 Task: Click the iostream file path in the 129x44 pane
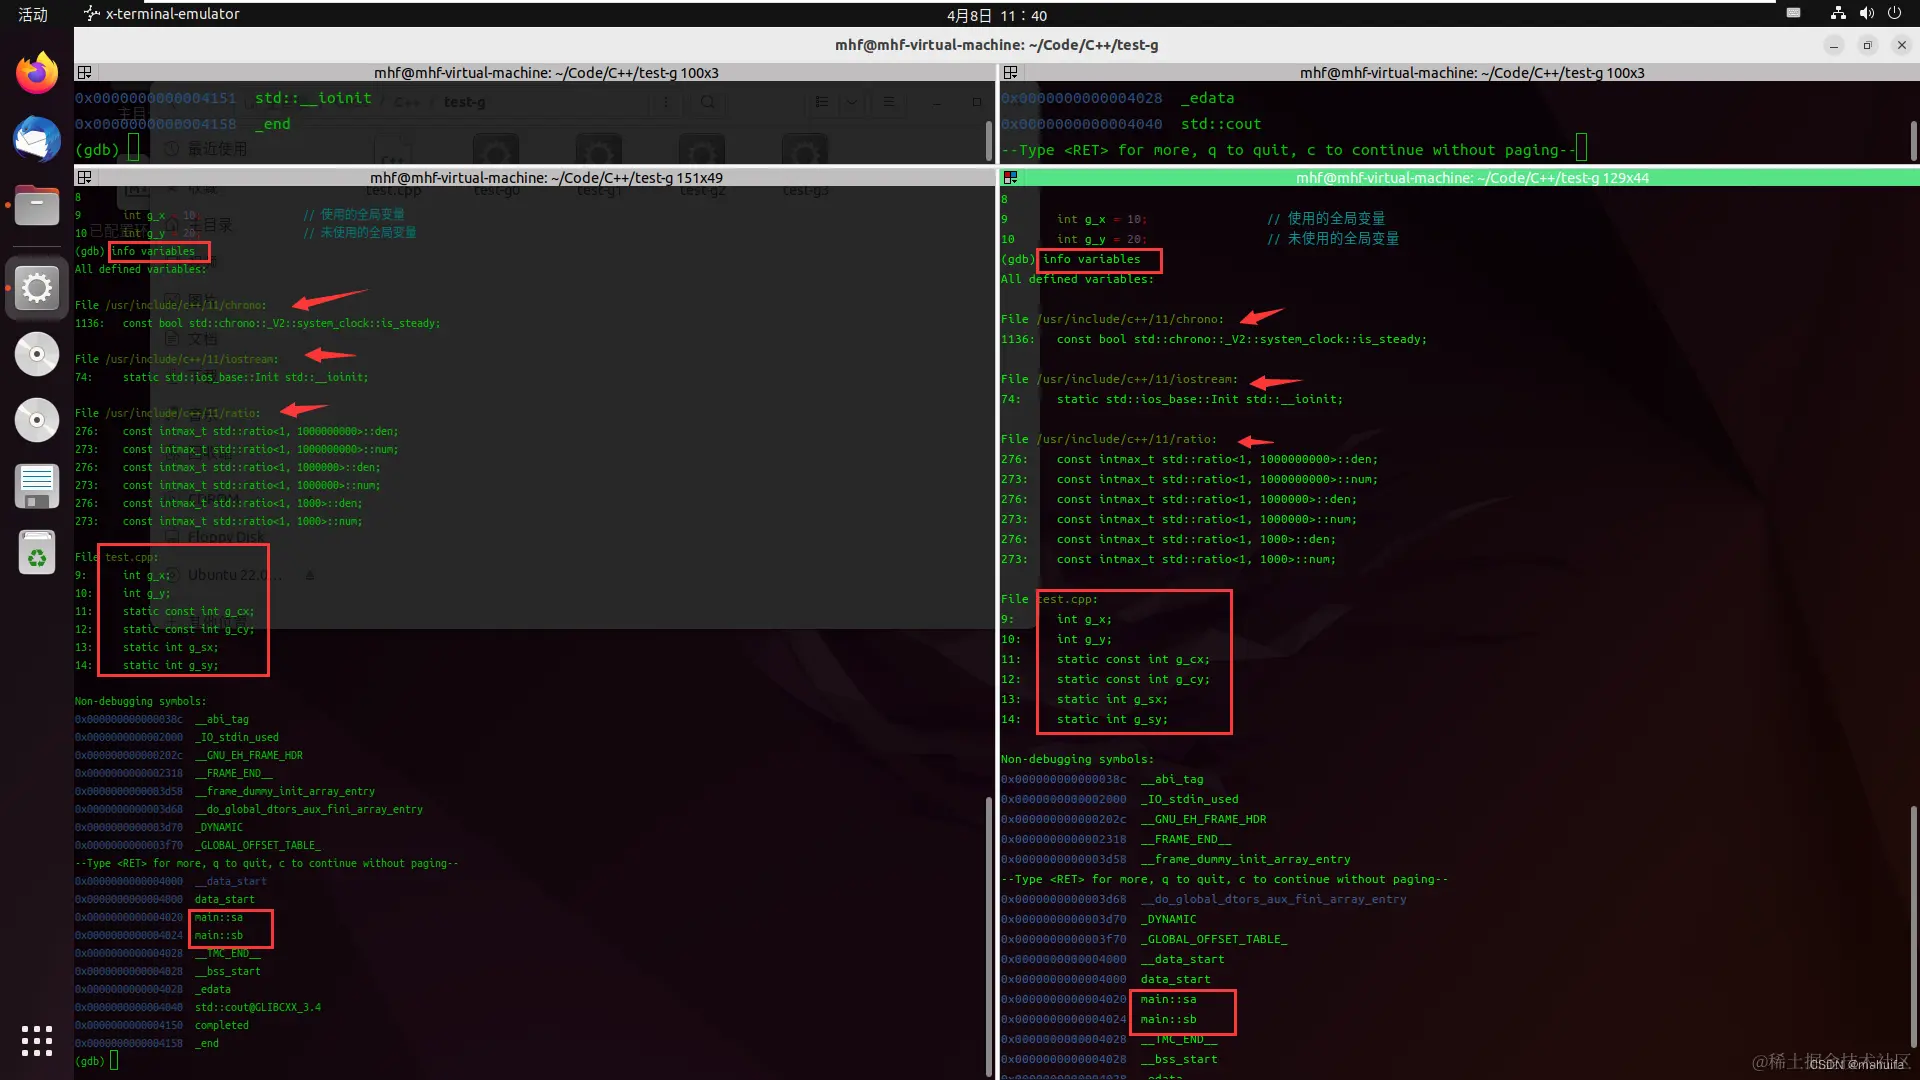[x=1137, y=379]
